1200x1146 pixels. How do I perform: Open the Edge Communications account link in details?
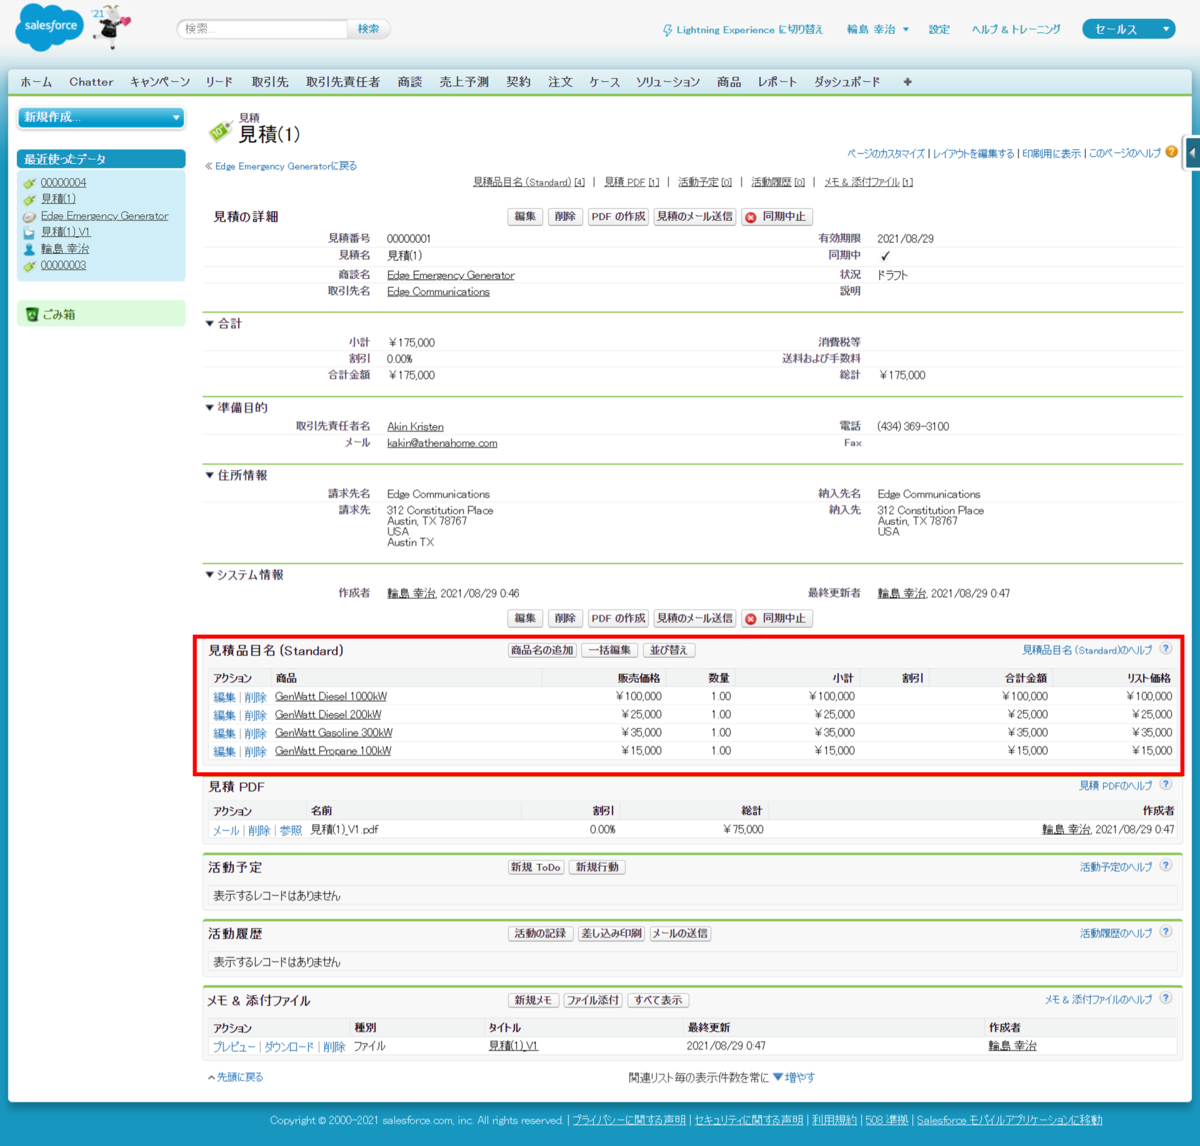pyautogui.click(x=438, y=292)
